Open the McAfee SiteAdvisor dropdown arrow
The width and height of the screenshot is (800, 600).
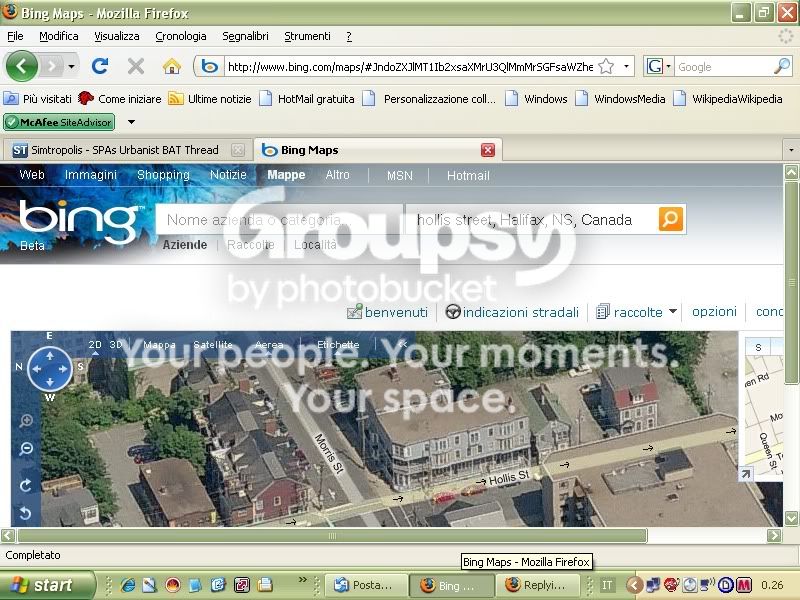pyautogui.click(x=131, y=122)
